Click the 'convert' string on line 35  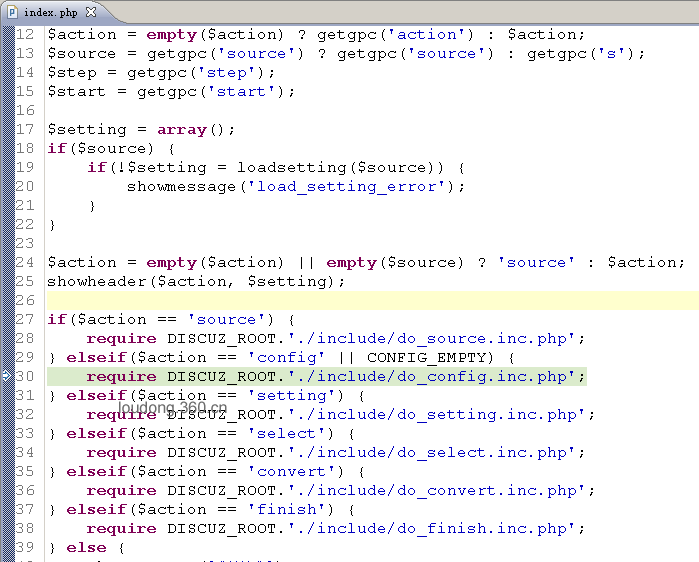coord(291,472)
